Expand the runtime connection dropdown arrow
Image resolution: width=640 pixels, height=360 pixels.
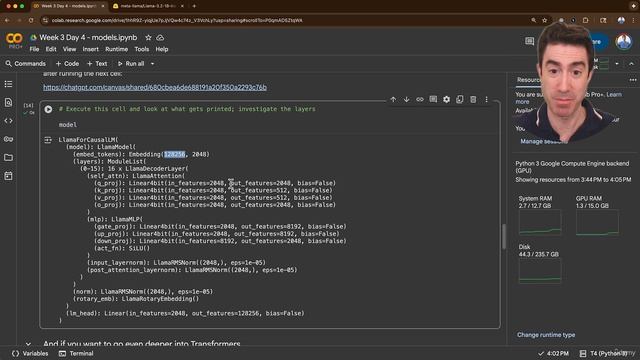[x=617, y=64]
